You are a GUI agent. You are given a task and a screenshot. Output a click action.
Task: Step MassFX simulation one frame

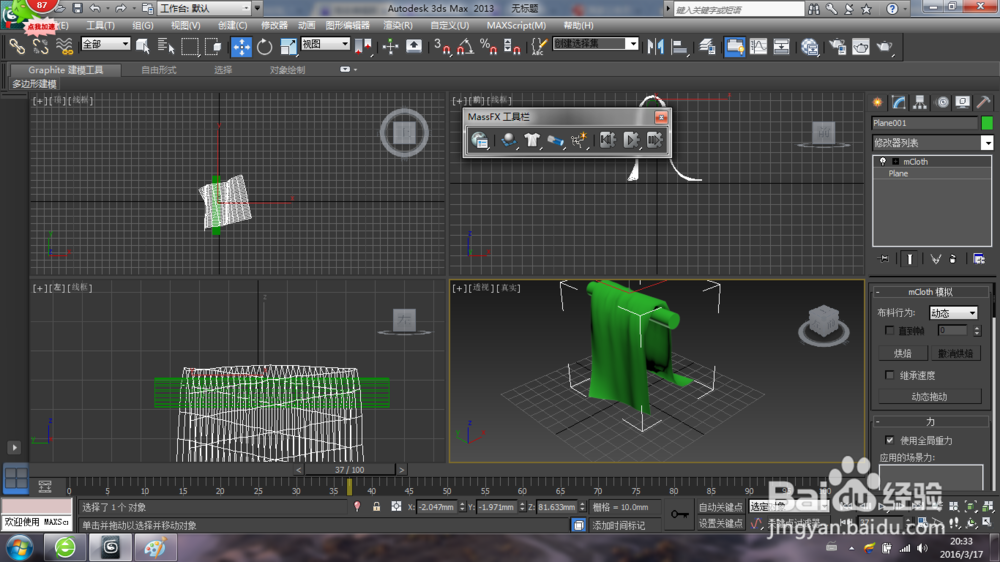click(x=654, y=140)
